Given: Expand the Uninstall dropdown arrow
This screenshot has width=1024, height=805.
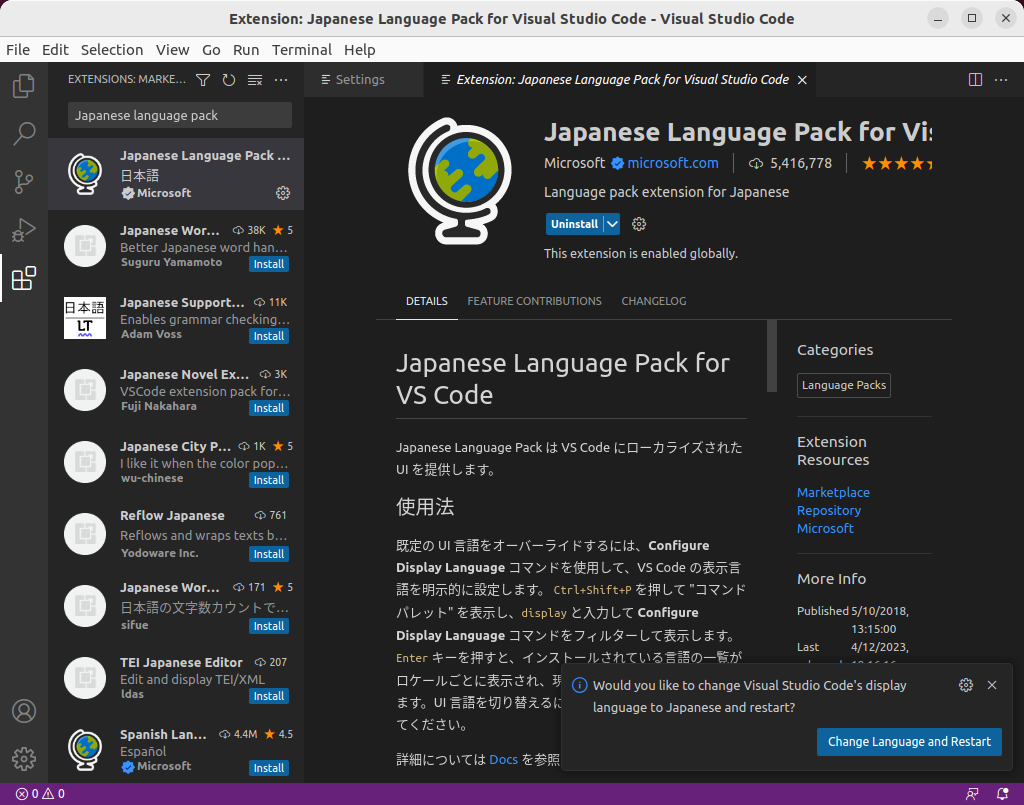Looking at the screenshot, I should pos(612,224).
